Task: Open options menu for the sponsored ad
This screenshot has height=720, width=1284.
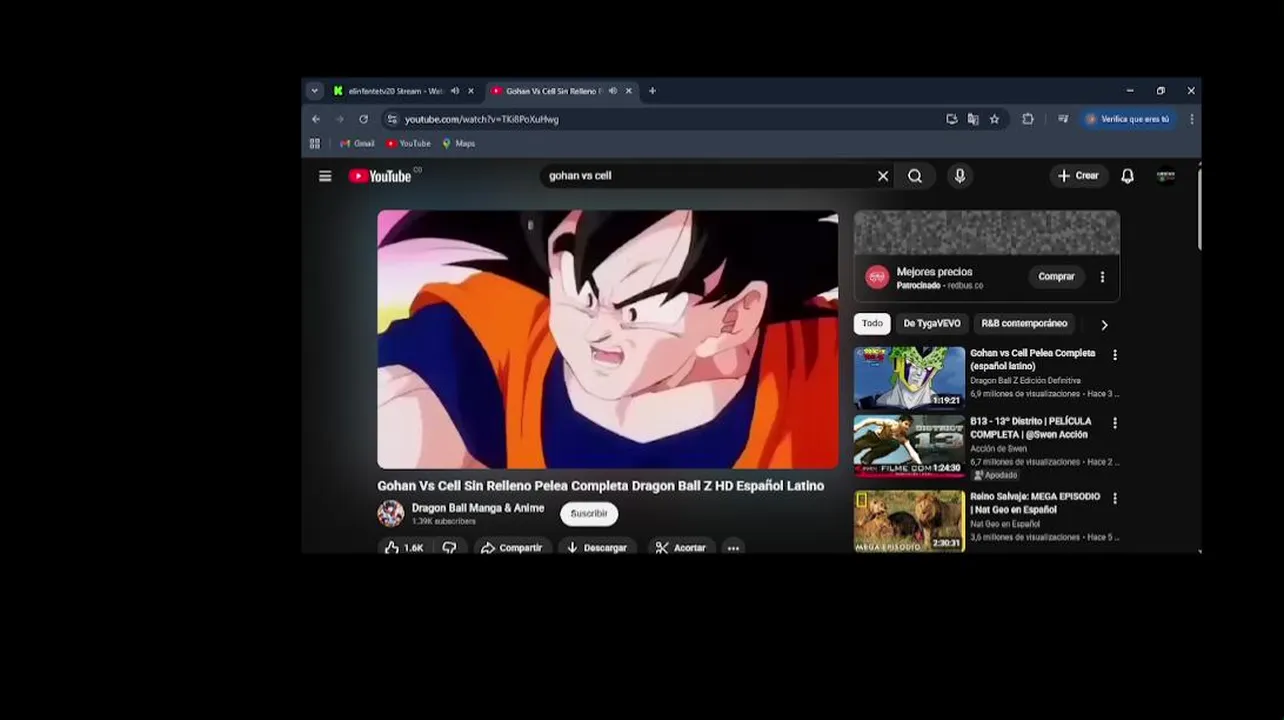Action: (1102, 277)
